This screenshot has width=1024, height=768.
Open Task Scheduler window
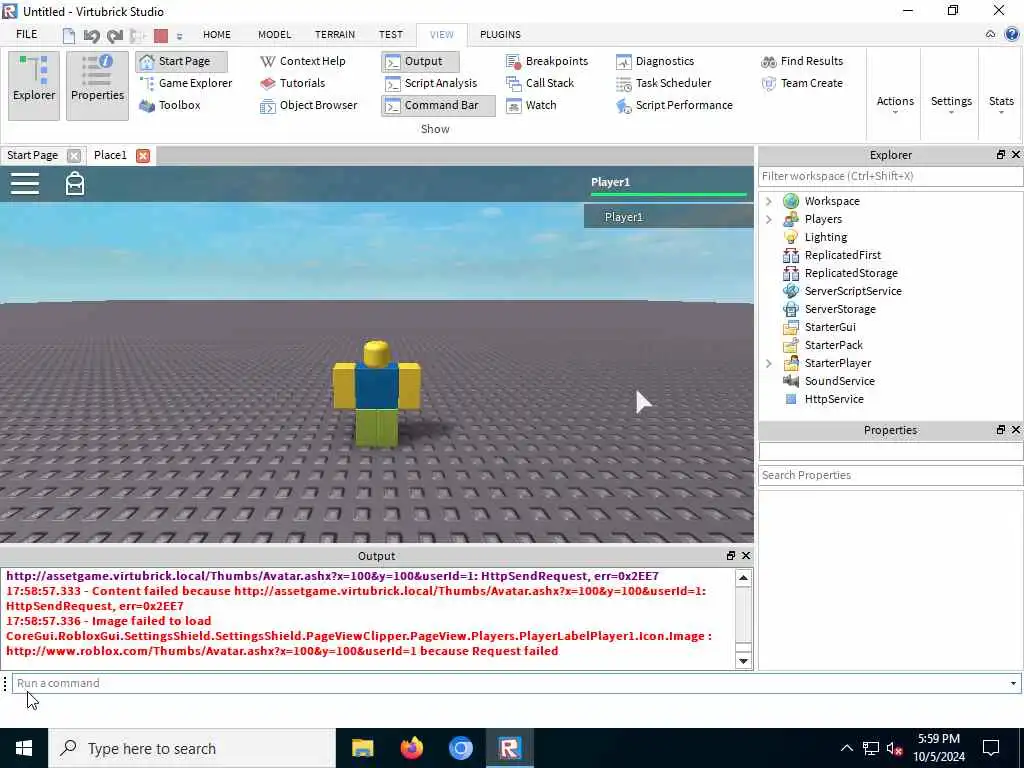click(x=664, y=83)
